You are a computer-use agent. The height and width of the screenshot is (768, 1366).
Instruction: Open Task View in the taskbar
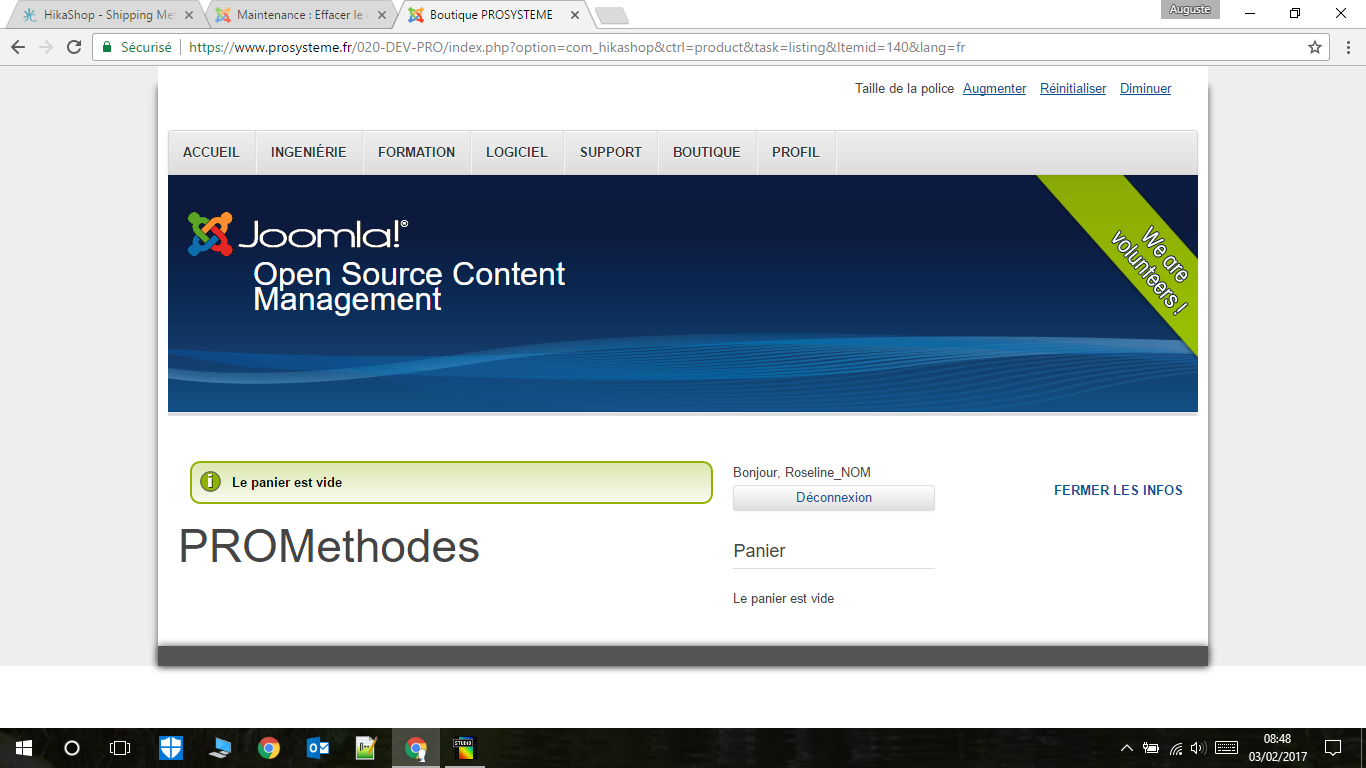[x=120, y=747]
